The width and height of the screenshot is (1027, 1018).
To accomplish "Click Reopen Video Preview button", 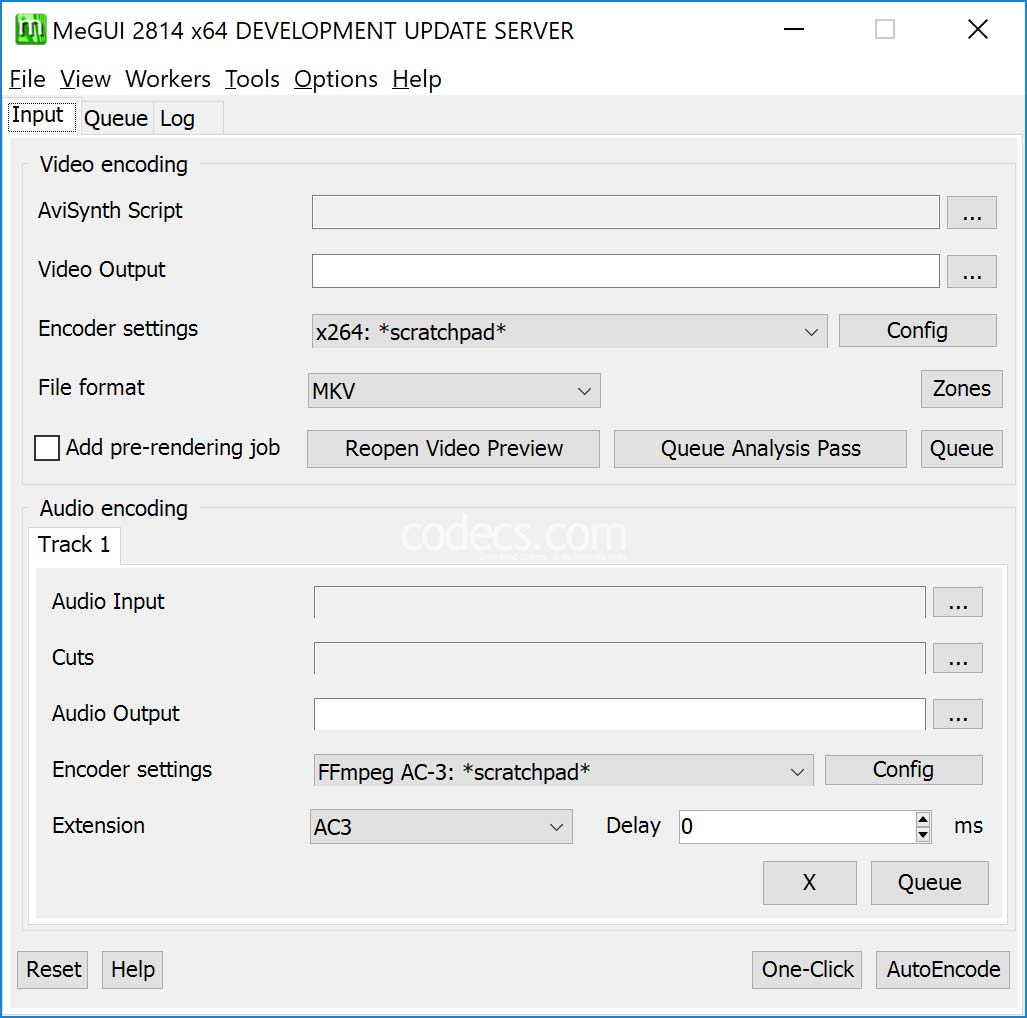I will point(453,449).
